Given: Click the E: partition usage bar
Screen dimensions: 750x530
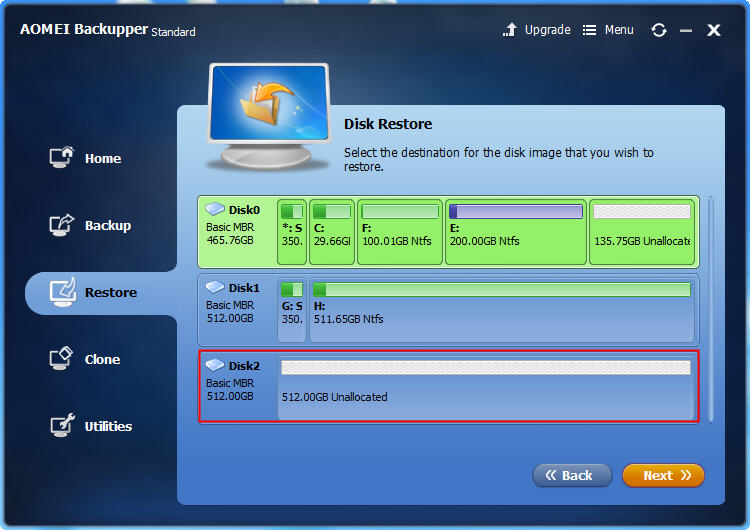Looking at the screenshot, I should (516, 211).
